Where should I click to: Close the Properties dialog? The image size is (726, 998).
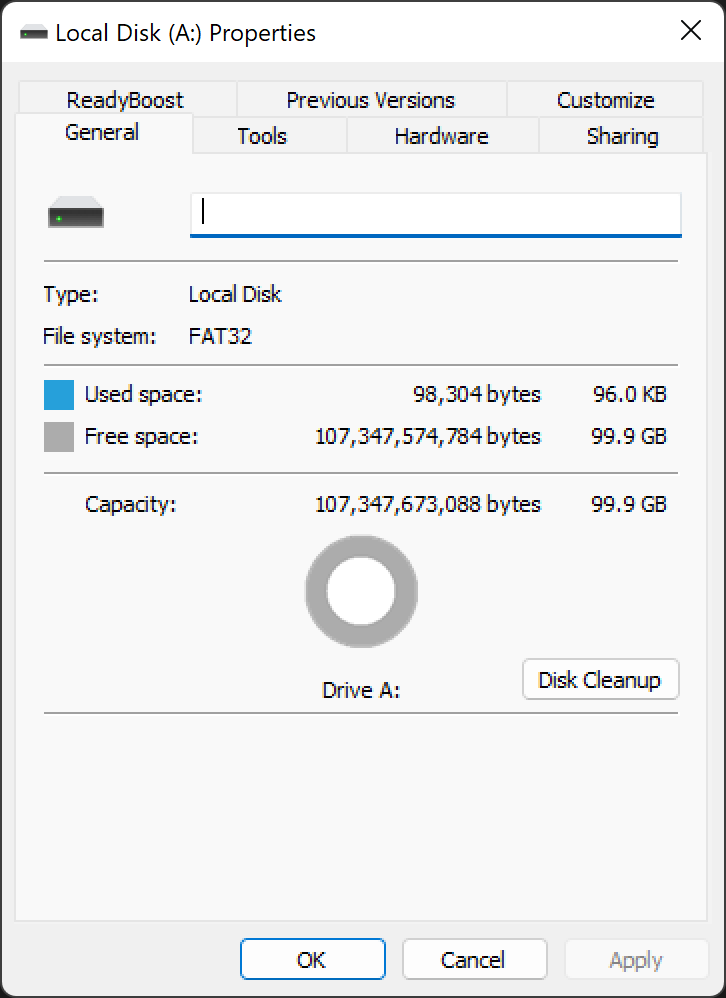pyautogui.click(x=690, y=31)
